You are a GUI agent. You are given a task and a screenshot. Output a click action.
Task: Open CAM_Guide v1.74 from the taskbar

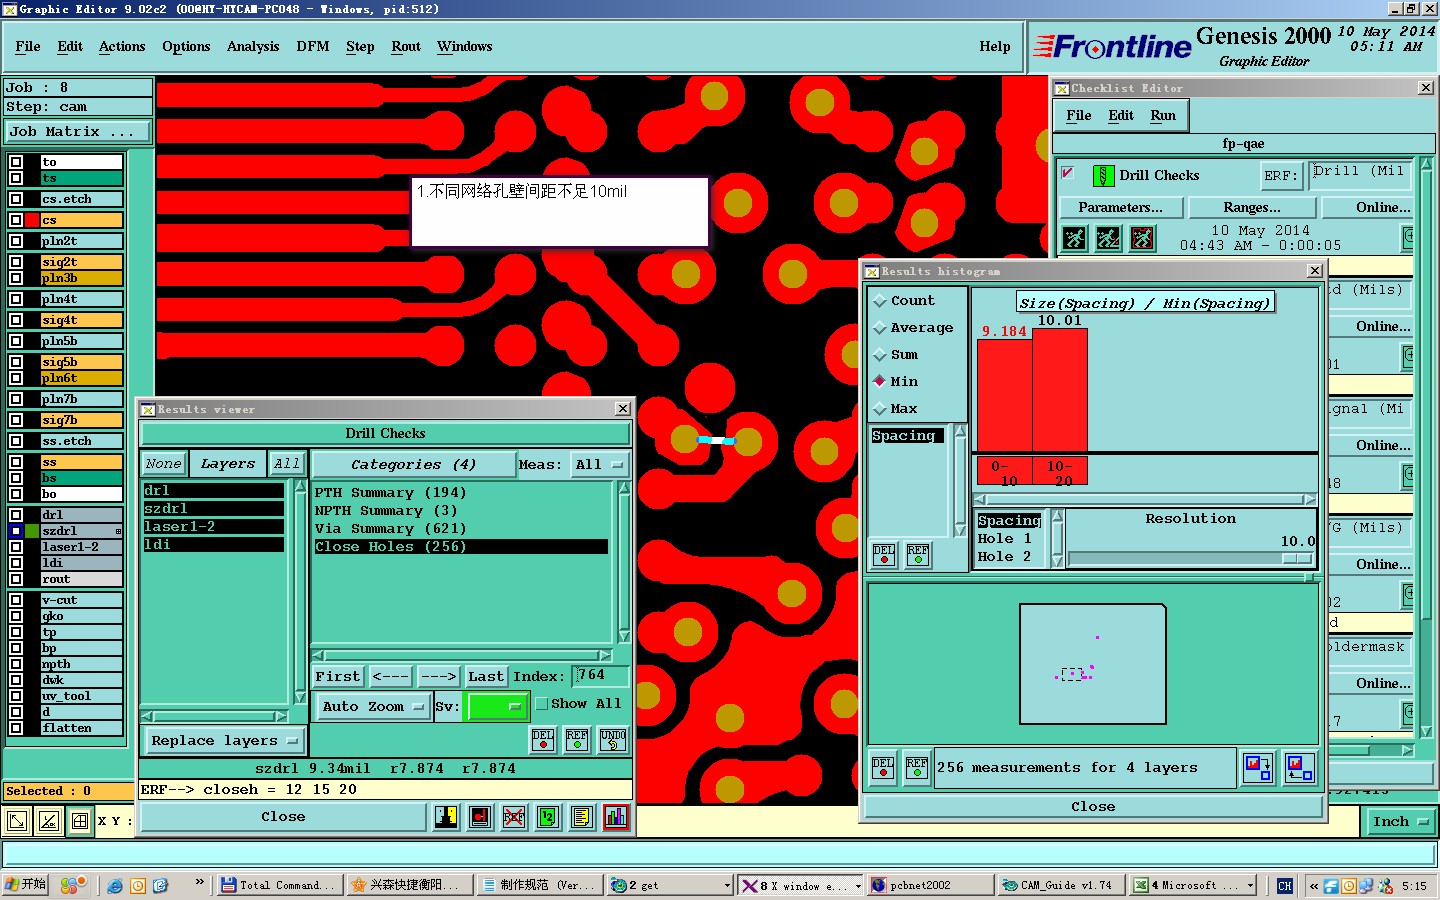[1062, 885]
